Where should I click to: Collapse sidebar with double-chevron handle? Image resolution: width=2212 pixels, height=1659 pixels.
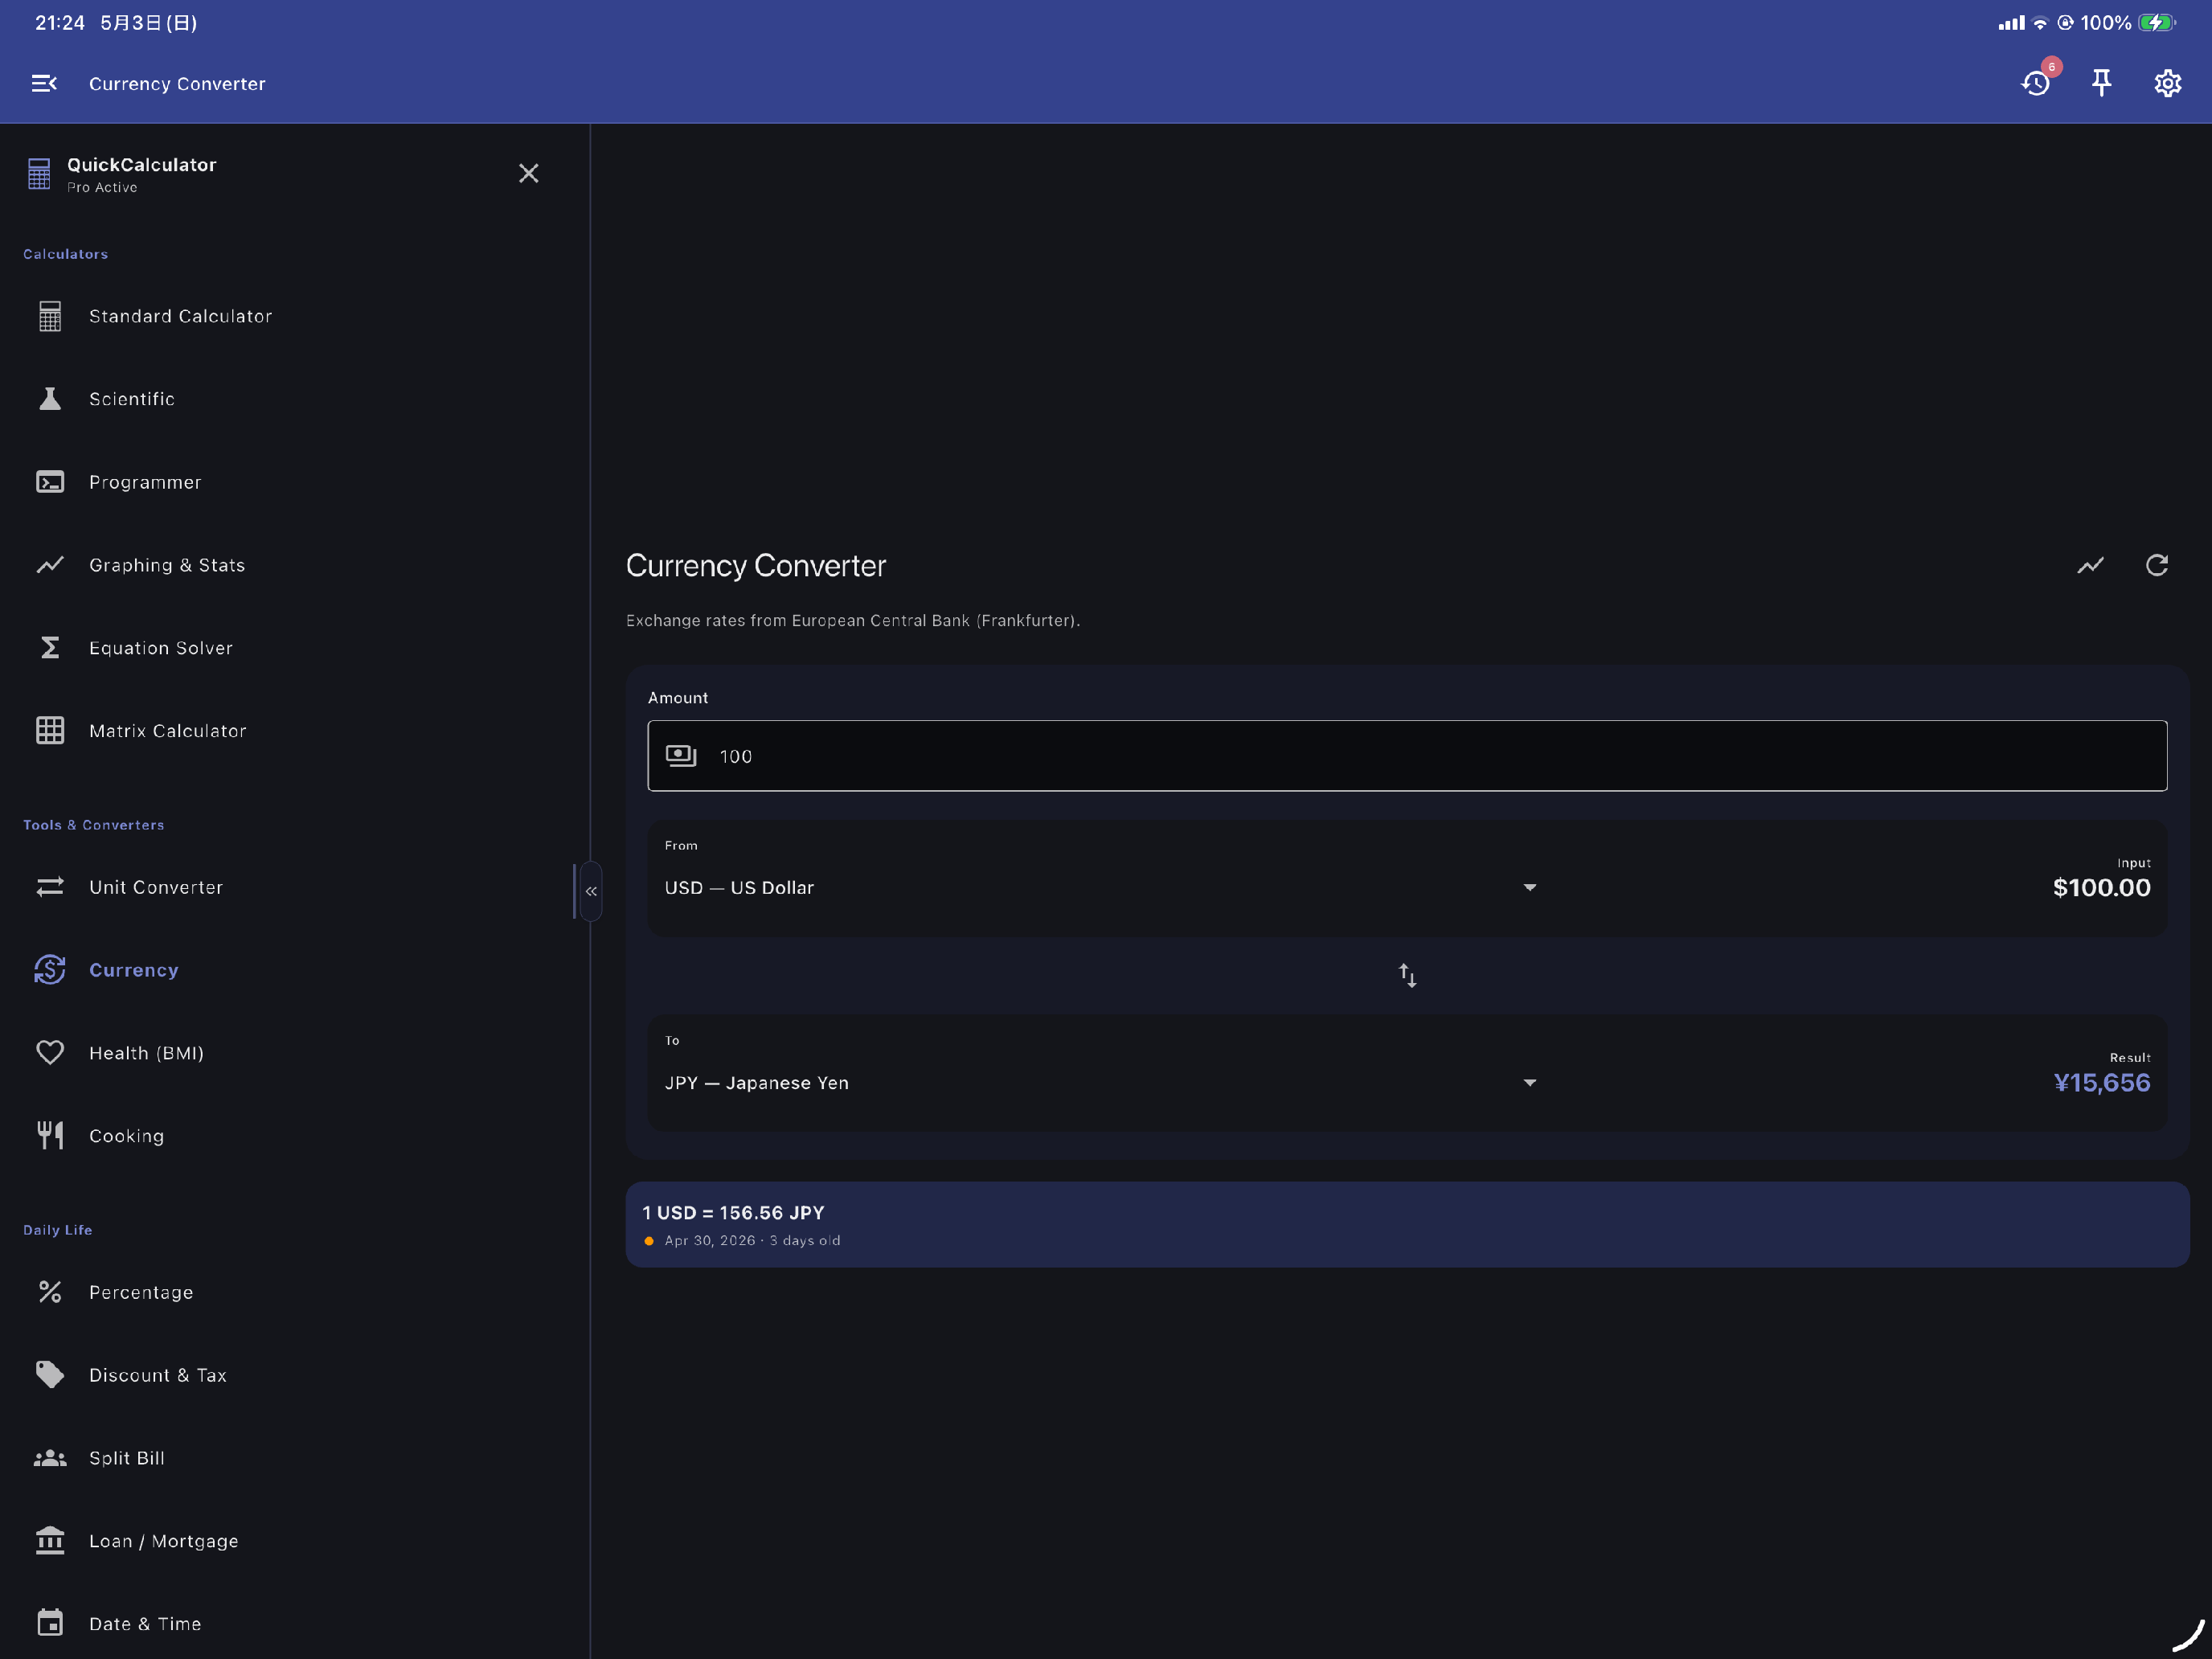pos(591,891)
